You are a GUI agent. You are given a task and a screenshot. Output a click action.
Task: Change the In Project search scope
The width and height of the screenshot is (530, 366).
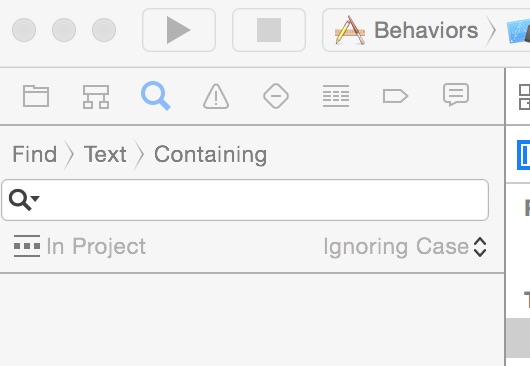80,246
